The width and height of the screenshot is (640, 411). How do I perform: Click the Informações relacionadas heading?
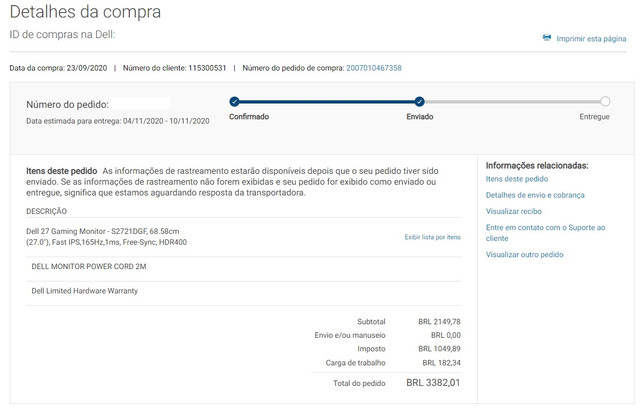[537, 166]
